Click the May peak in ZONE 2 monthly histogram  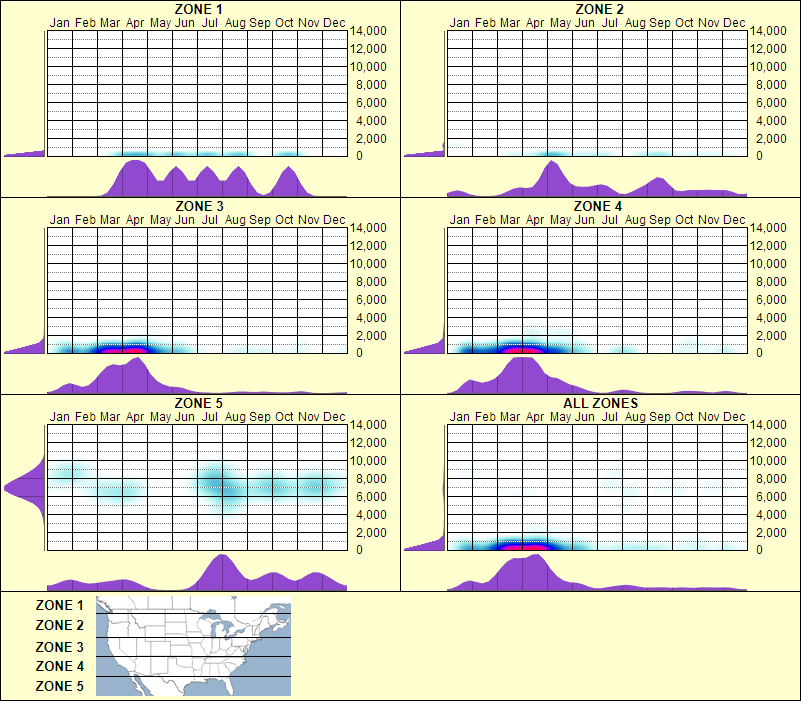pyautogui.click(x=552, y=178)
